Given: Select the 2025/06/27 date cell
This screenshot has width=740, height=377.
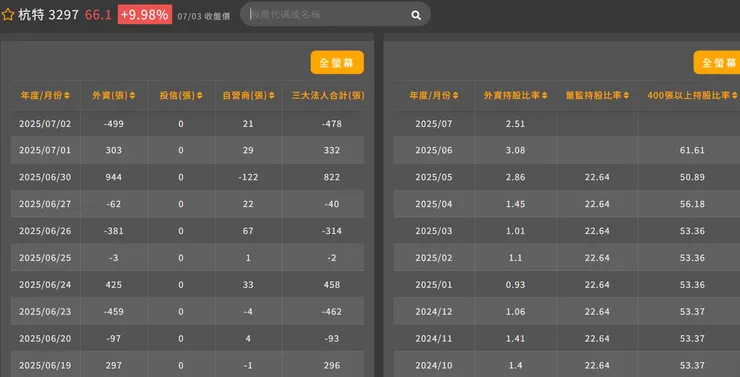Looking at the screenshot, I should (45, 204).
